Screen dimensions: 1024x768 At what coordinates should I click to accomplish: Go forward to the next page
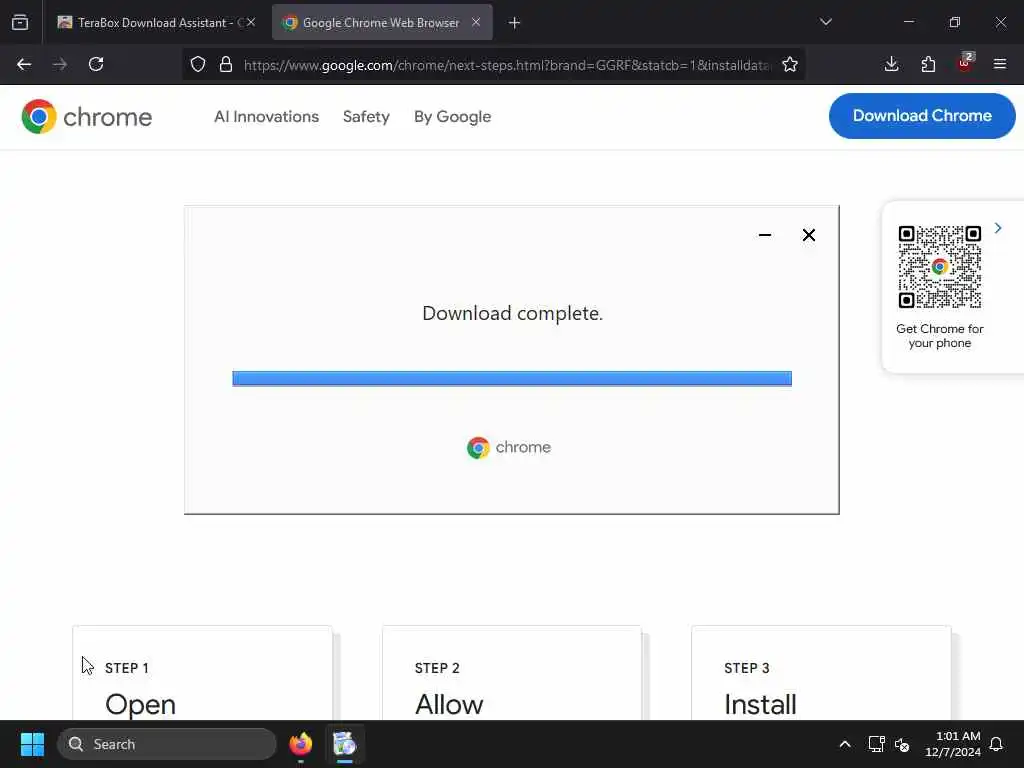(x=60, y=64)
